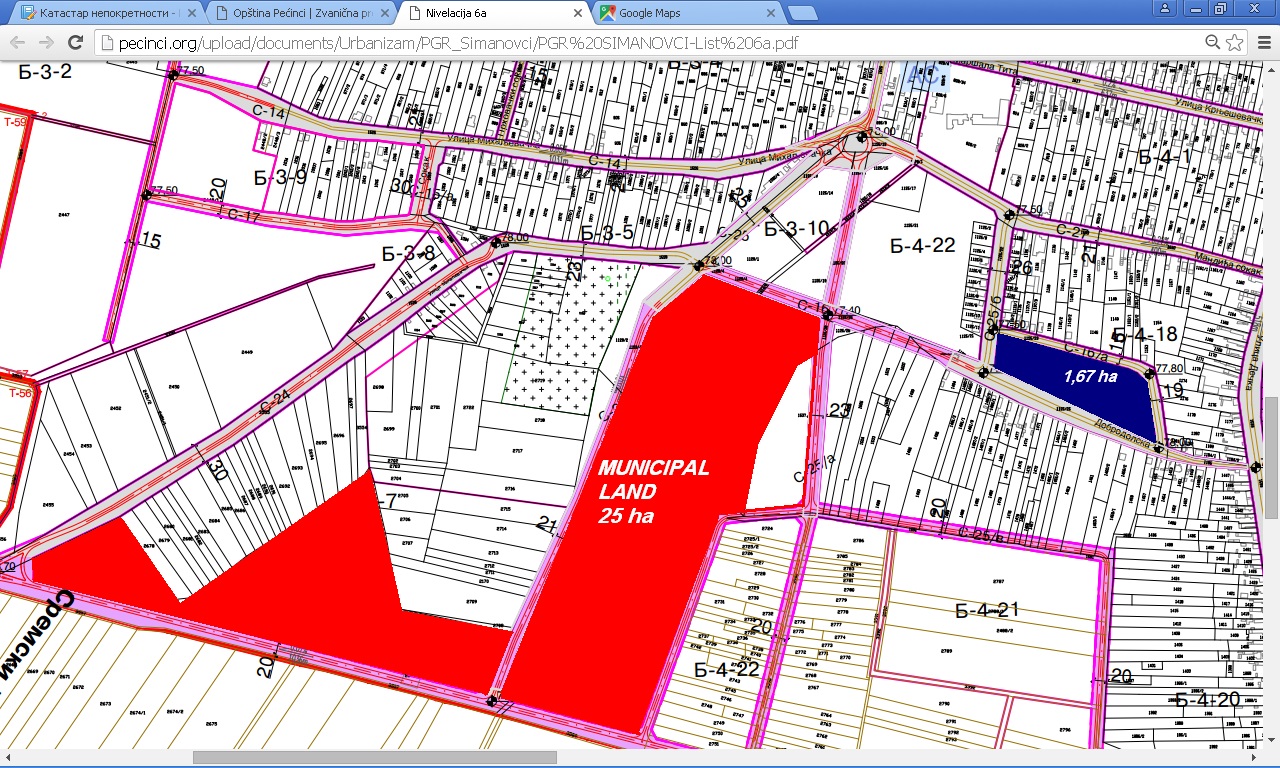Bookmark this page with the star icon
Viewport: 1280px width, 768px height.
click(x=1235, y=42)
